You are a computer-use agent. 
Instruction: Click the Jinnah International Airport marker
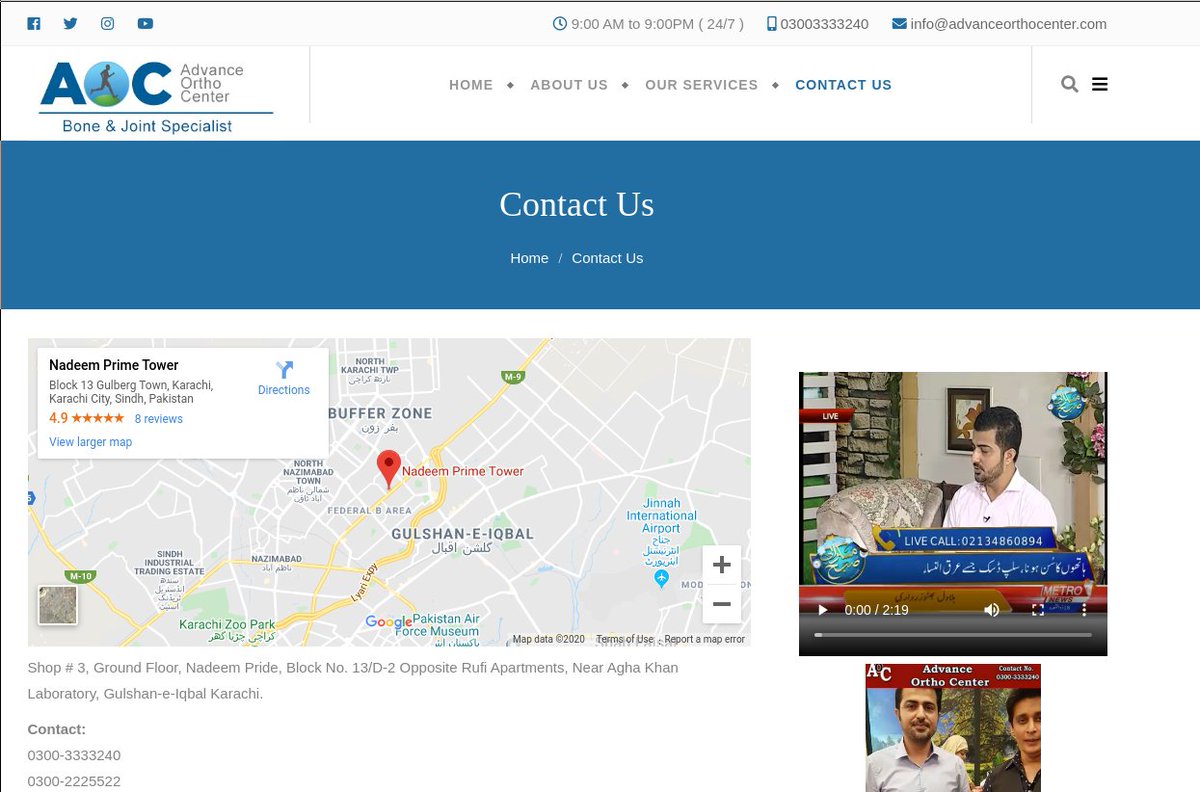[661, 579]
